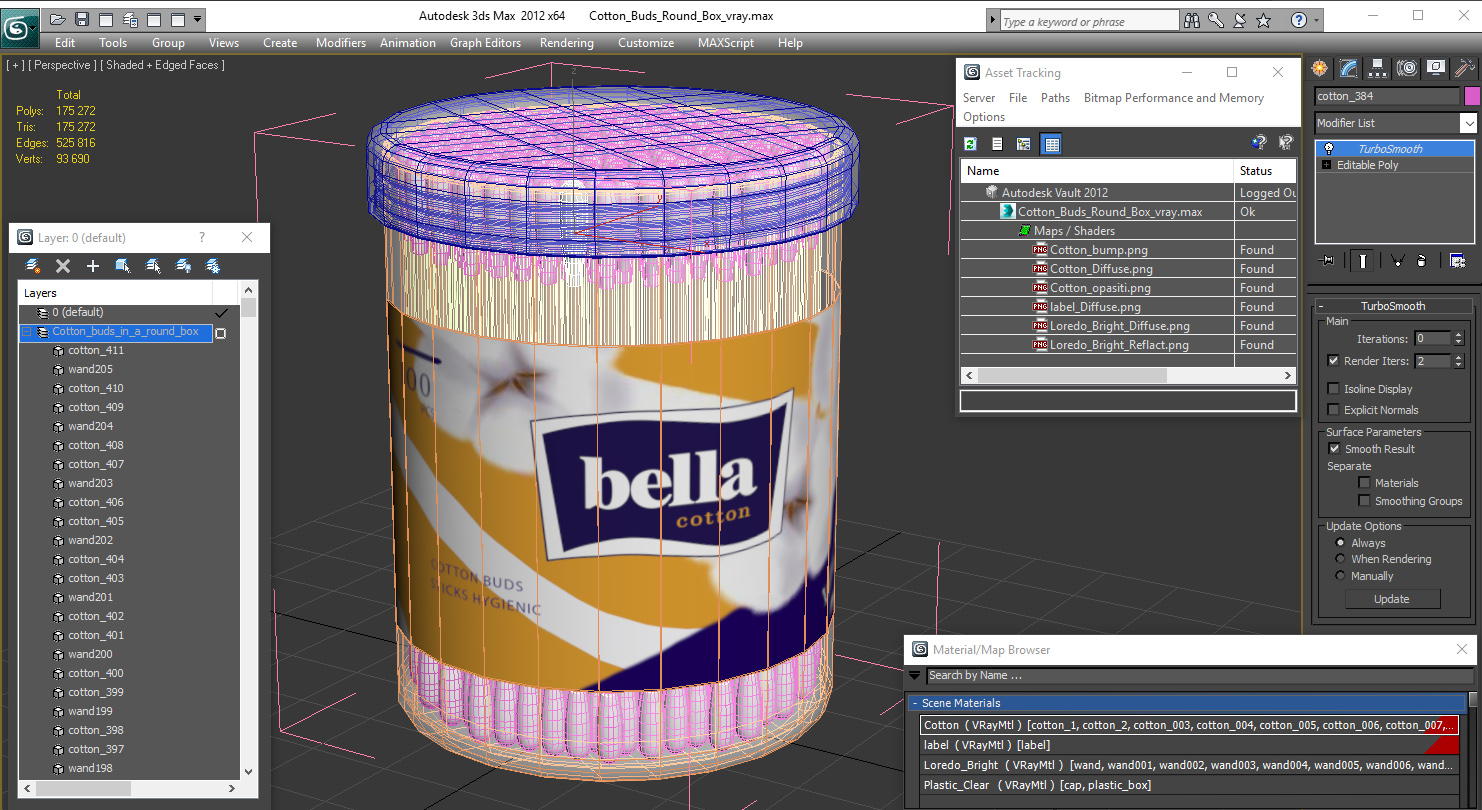Toggle Explicit Normals checkbox
Image resolution: width=1482 pixels, height=810 pixels.
(x=1333, y=410)
